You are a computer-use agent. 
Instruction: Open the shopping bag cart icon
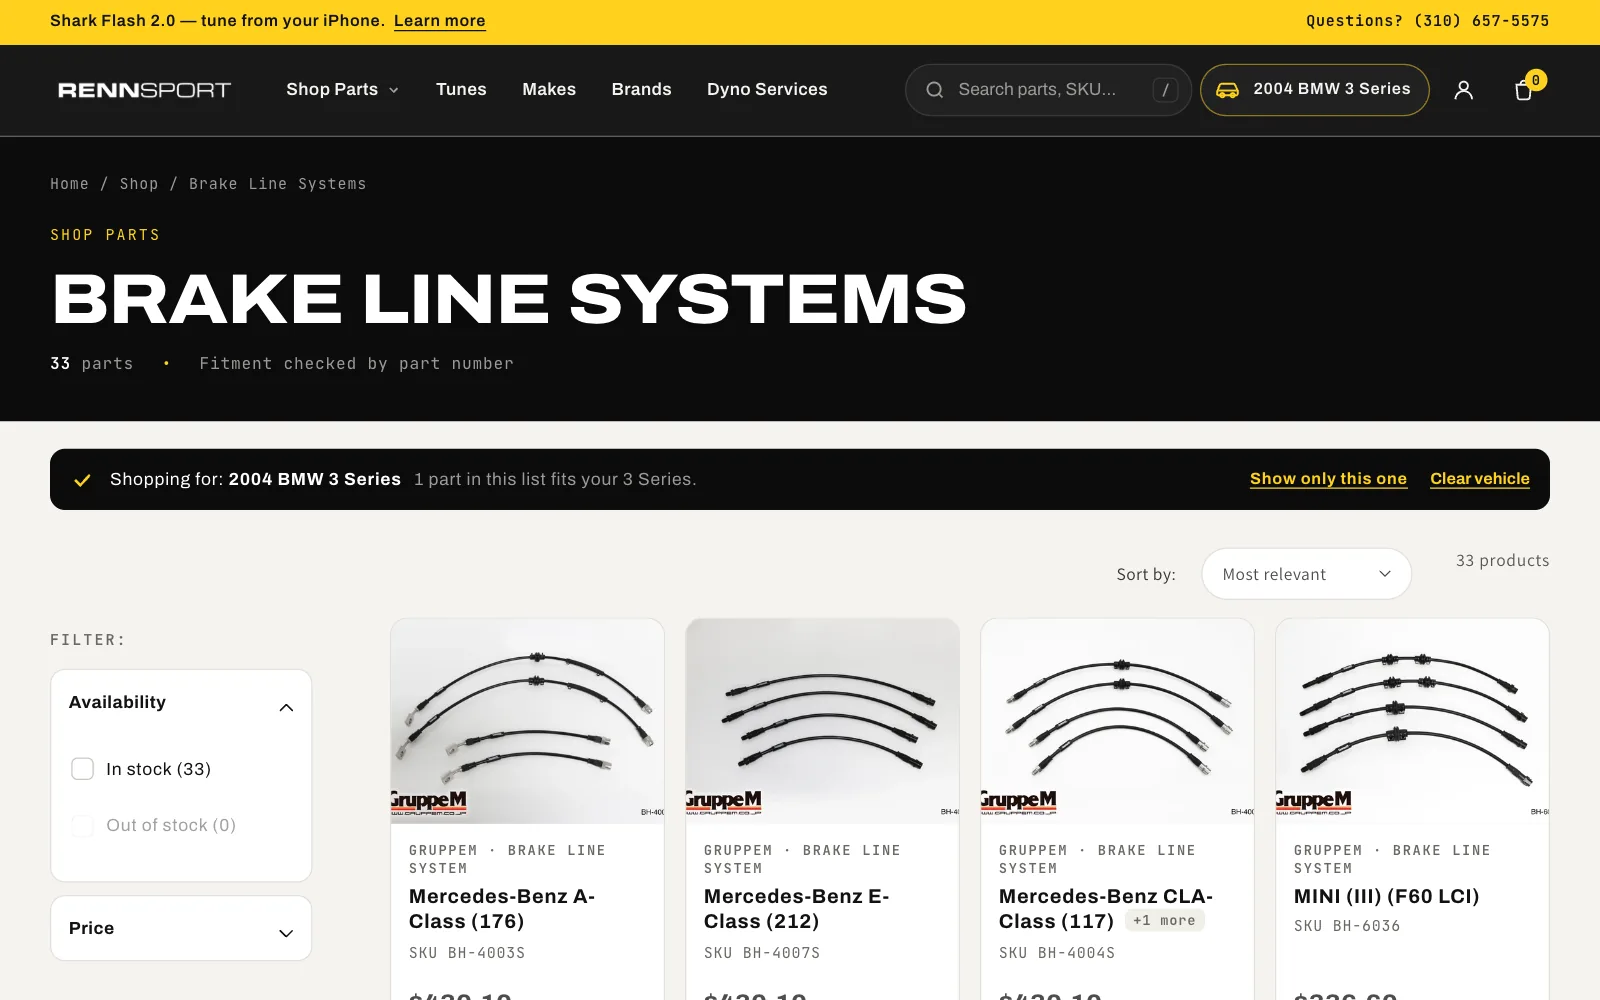point(1524,90)
